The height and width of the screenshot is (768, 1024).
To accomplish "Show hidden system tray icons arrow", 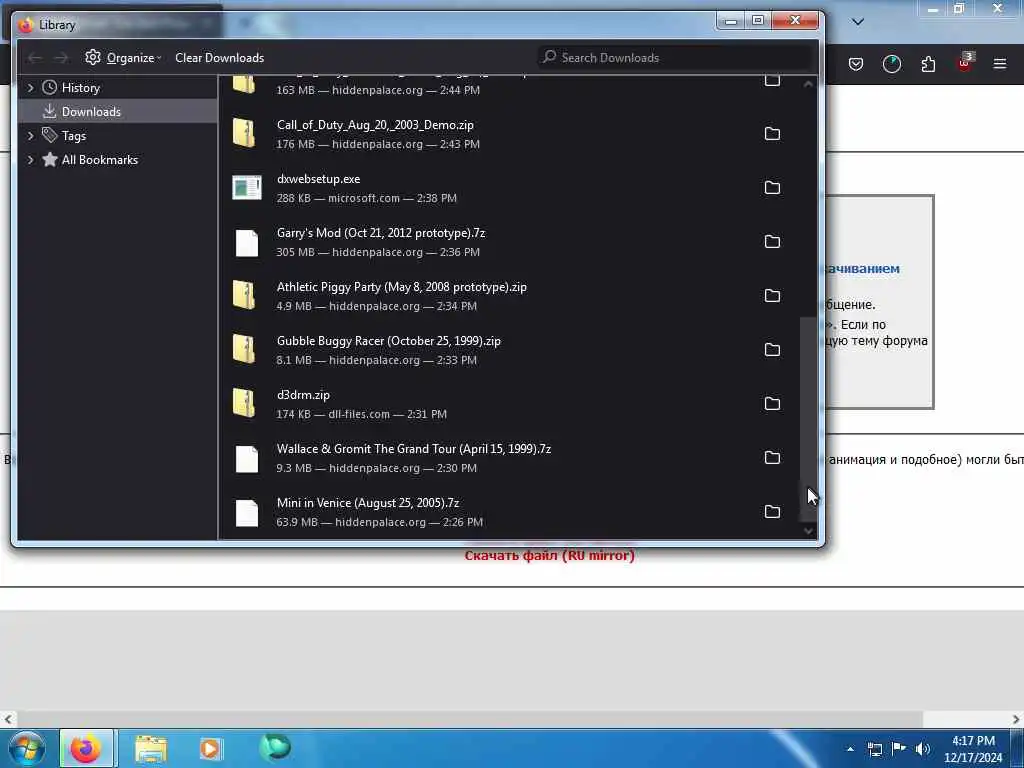I will click(850, 750).
